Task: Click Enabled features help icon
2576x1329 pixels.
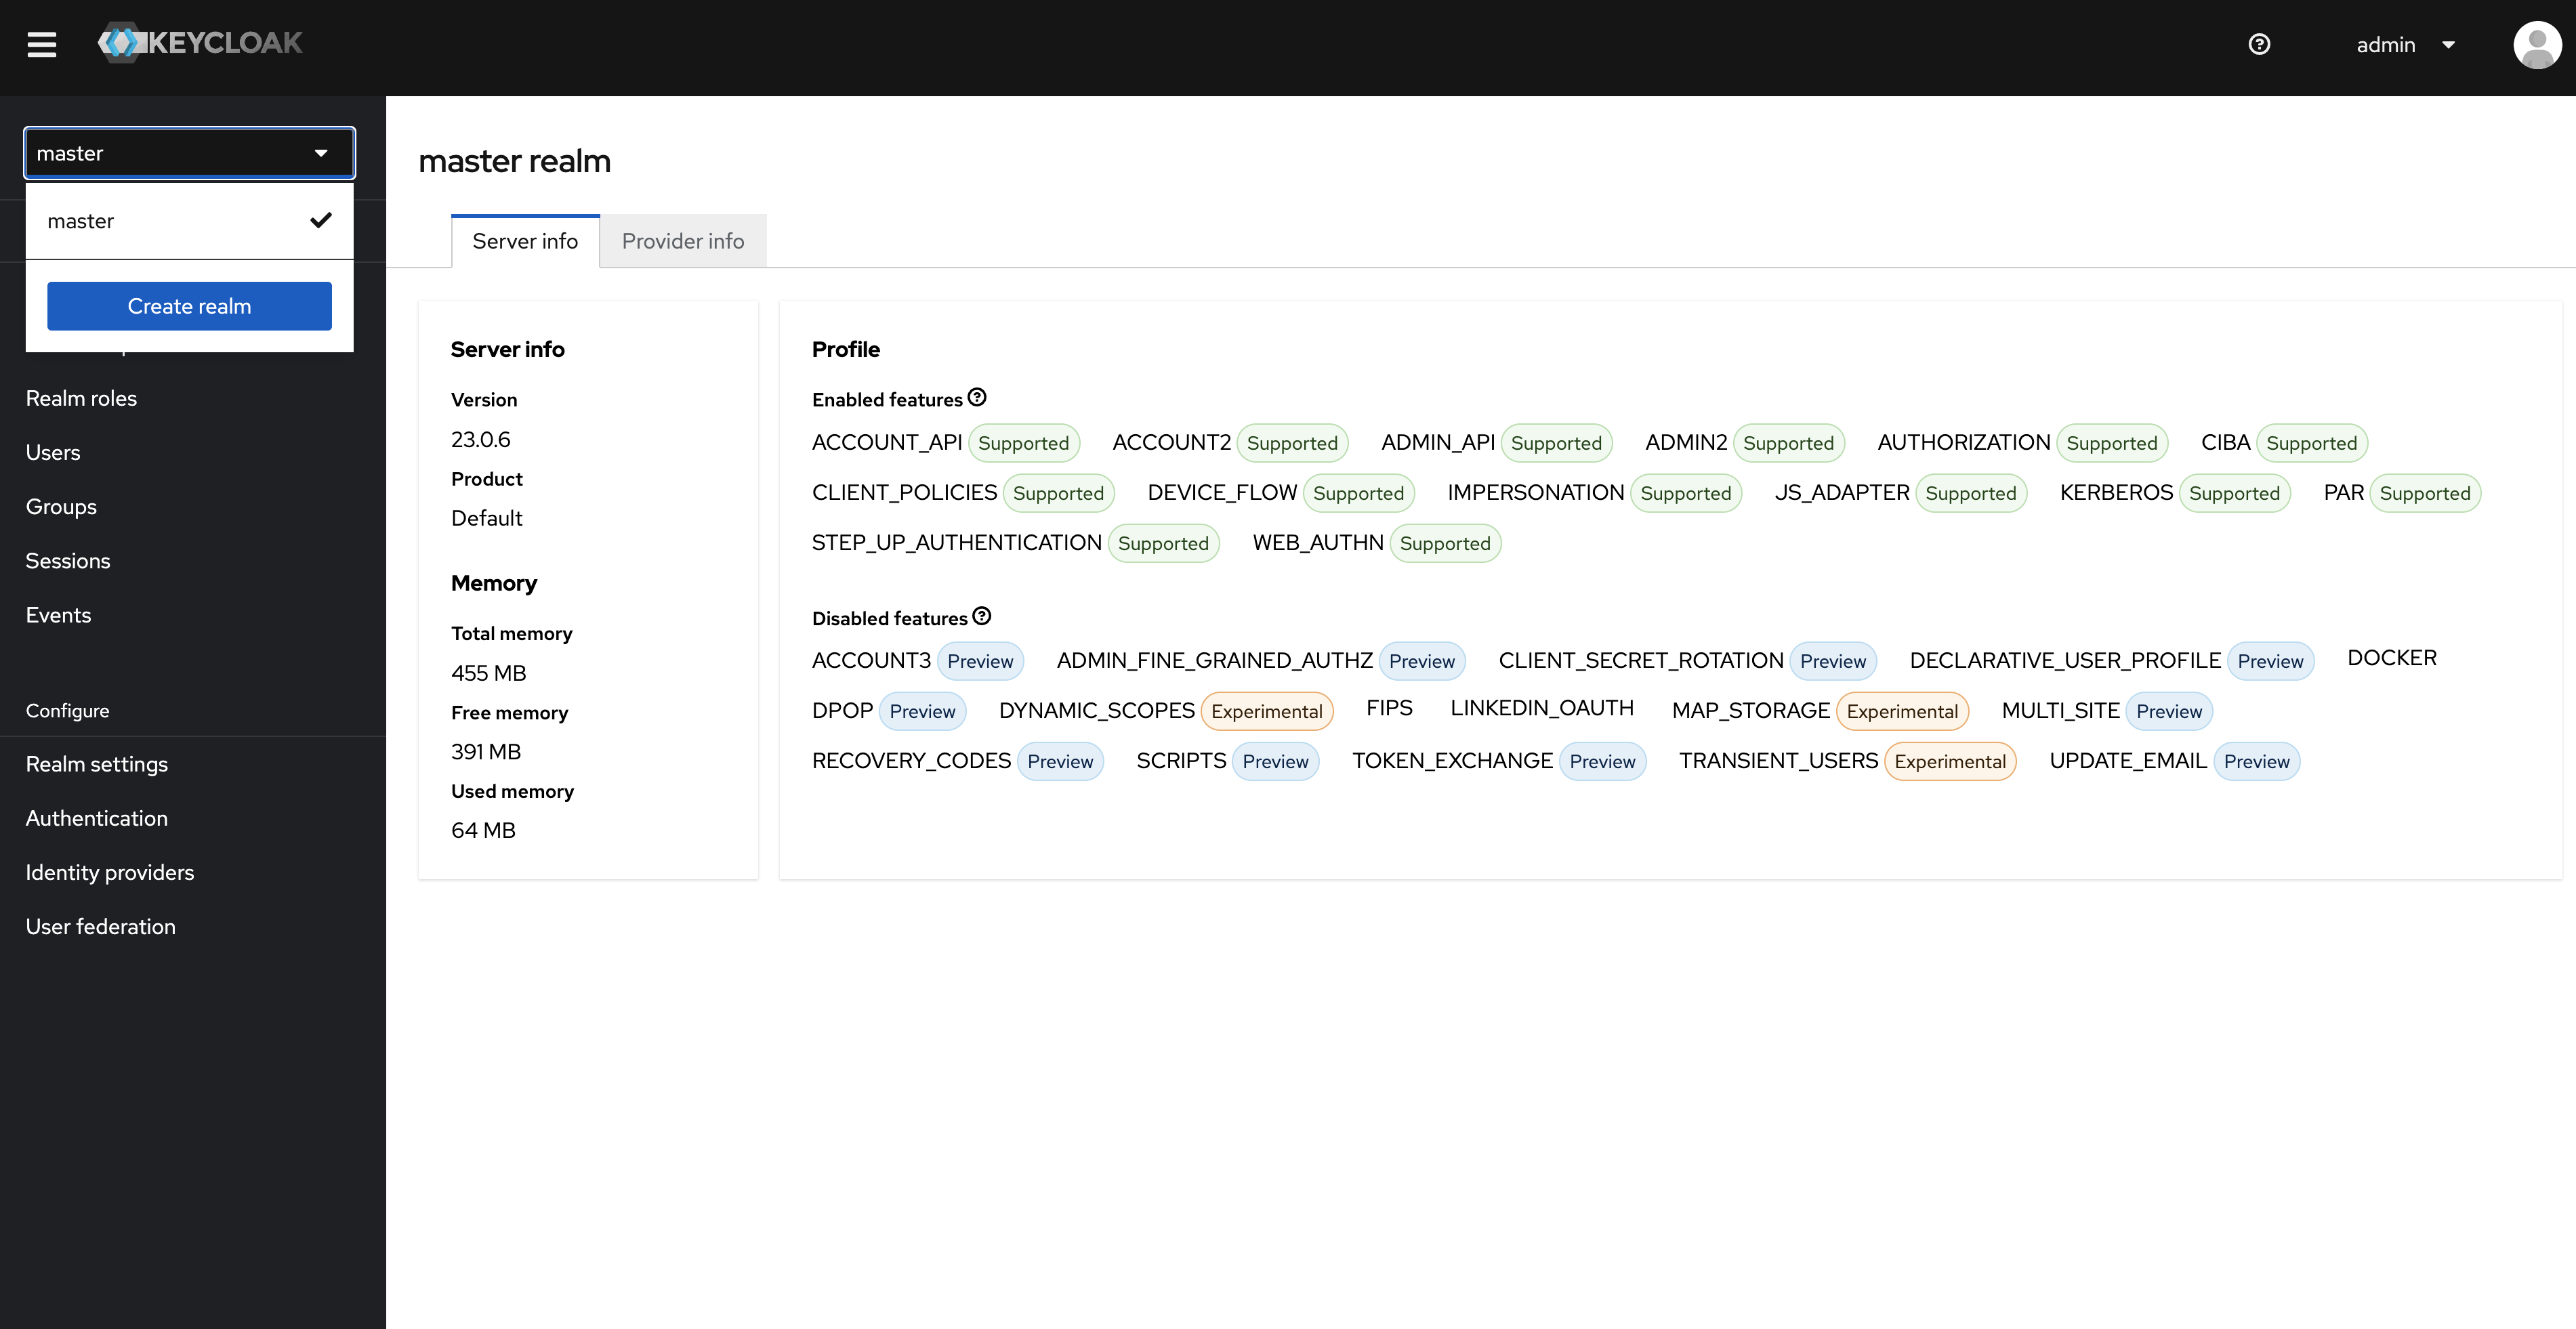Action: click(977, 397)
